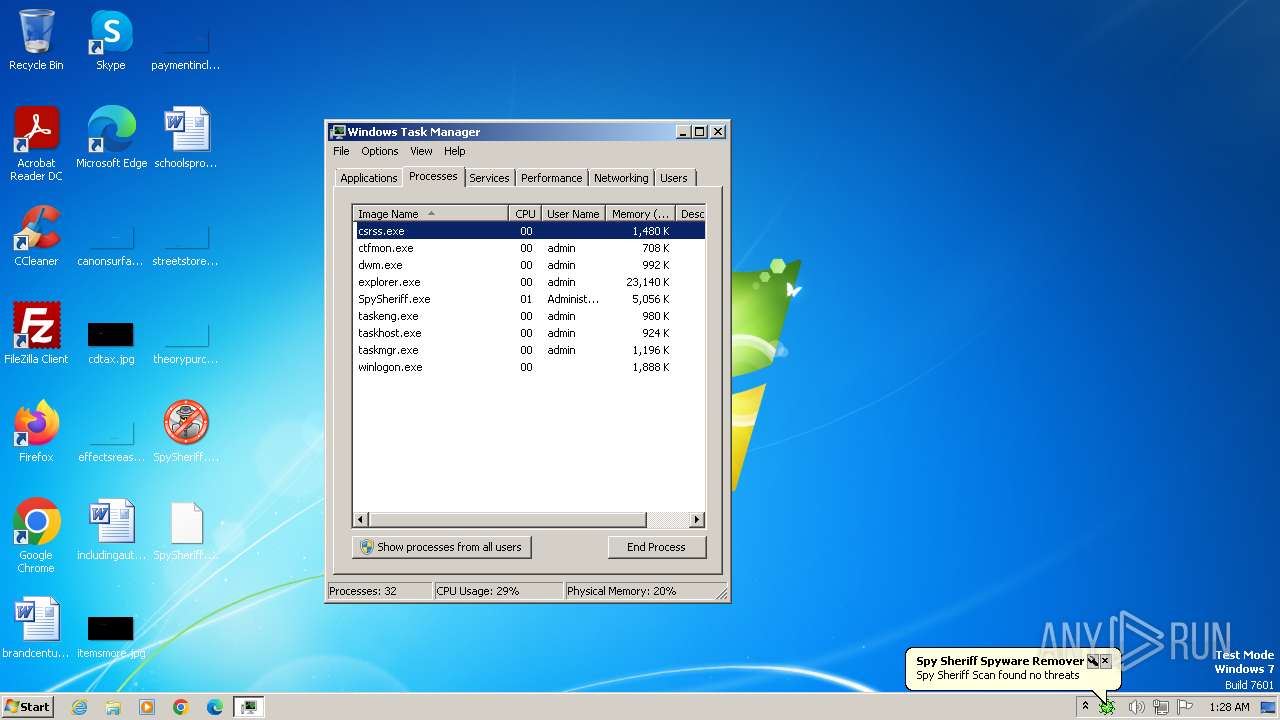Click the Start button
This screenshot has width=1280, height=720.
click(x=27, y=707)
